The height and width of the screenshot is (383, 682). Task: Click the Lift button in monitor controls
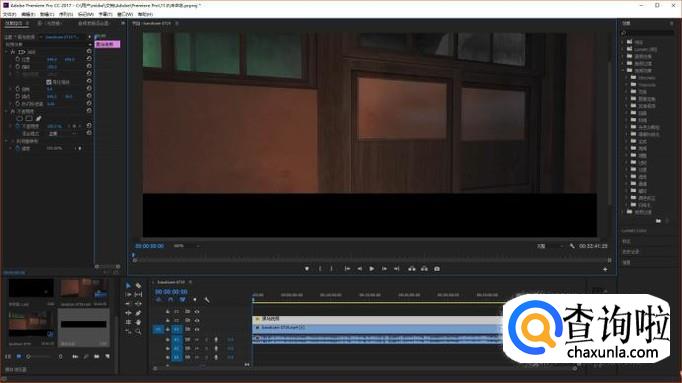coord(411,269)
